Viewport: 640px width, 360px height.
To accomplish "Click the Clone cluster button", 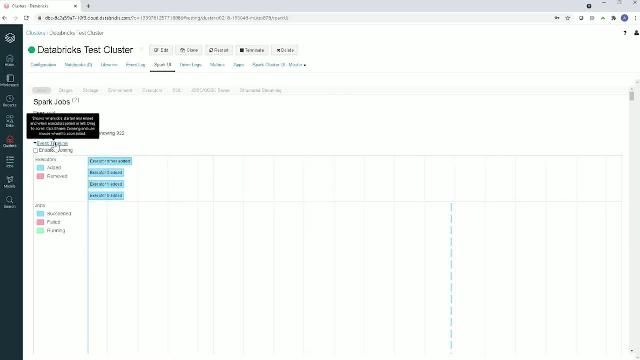I will pyautogui.click(x=189, y=50).
